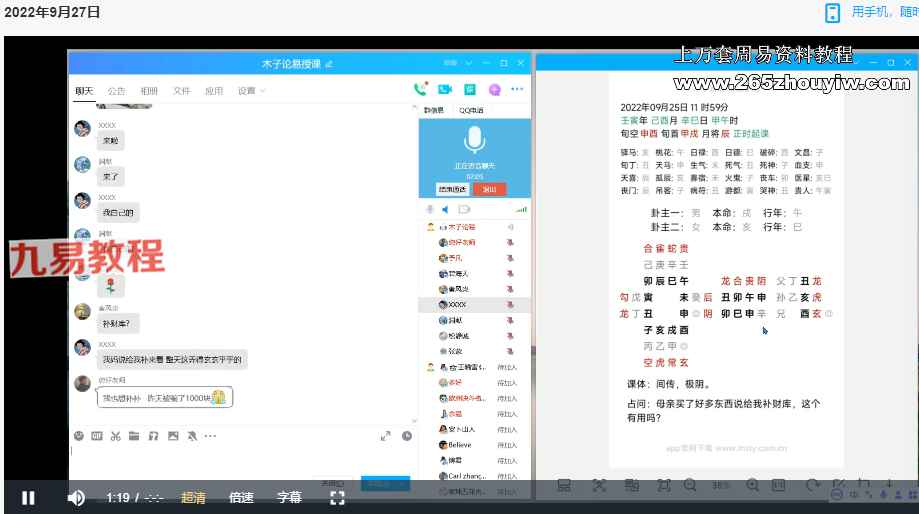The height and width of the screenshot is (514, 919).
Task: Expand the 设置 dropdown menu
Action: pyautogui.click(x=250, y=91)
